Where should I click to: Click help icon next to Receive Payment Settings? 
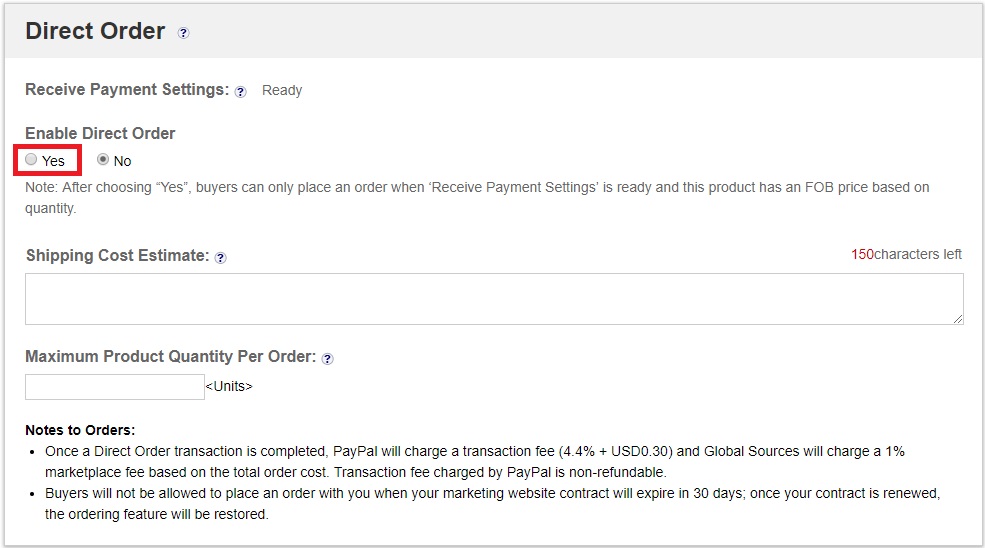(x=241, y=92)
